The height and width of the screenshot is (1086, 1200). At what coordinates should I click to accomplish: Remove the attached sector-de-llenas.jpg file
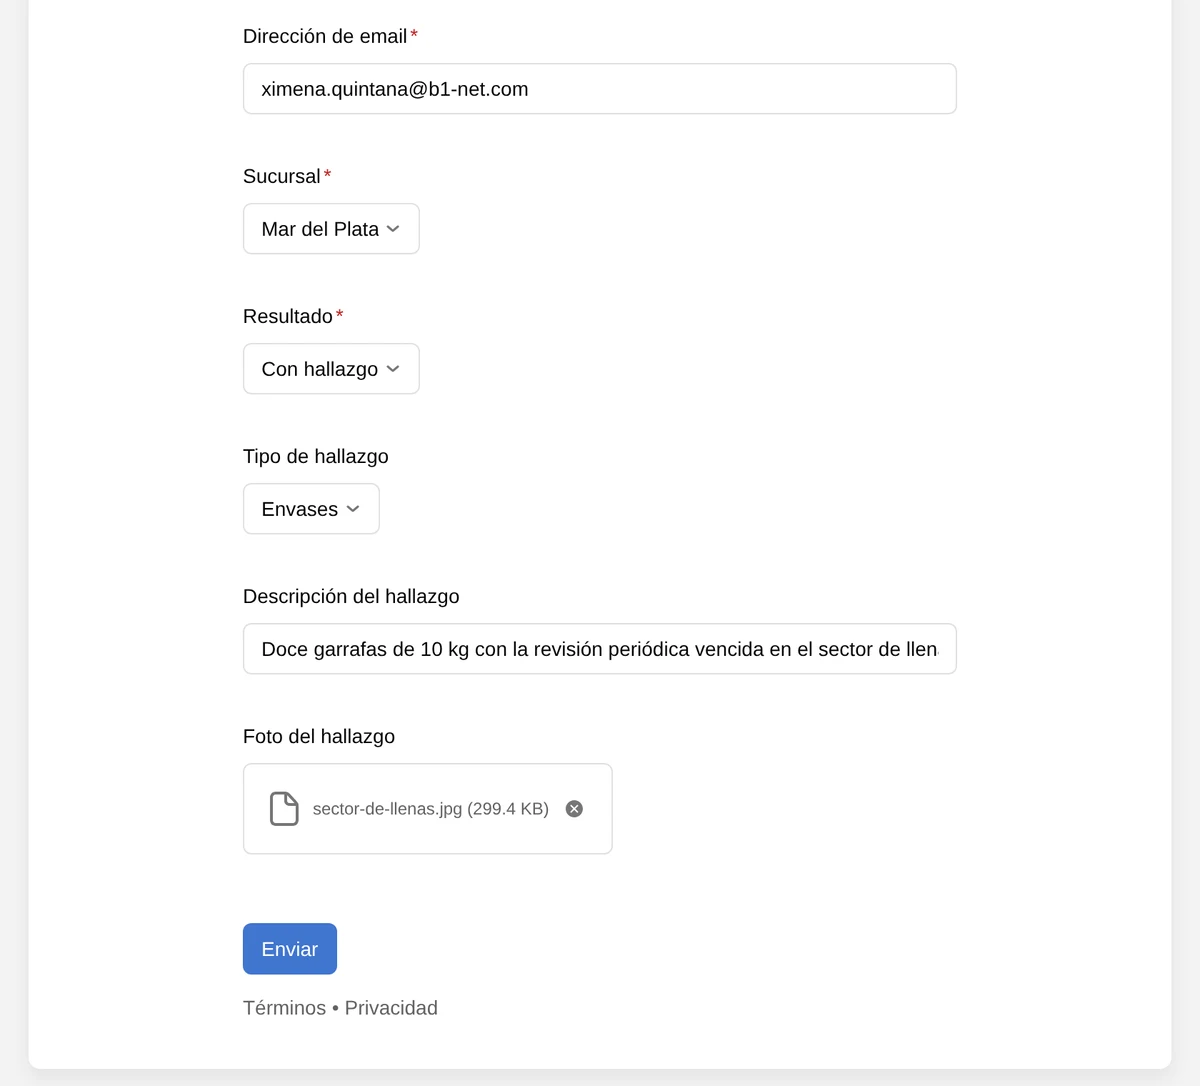tap(574, 809)
